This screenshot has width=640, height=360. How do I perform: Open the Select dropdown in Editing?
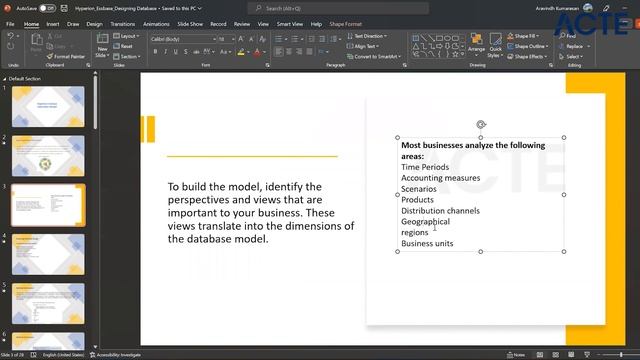tap(571, 56)
